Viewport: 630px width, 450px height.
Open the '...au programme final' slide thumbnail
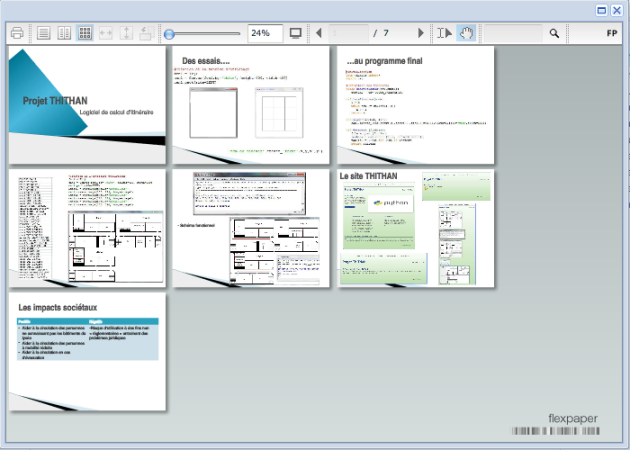415,105
